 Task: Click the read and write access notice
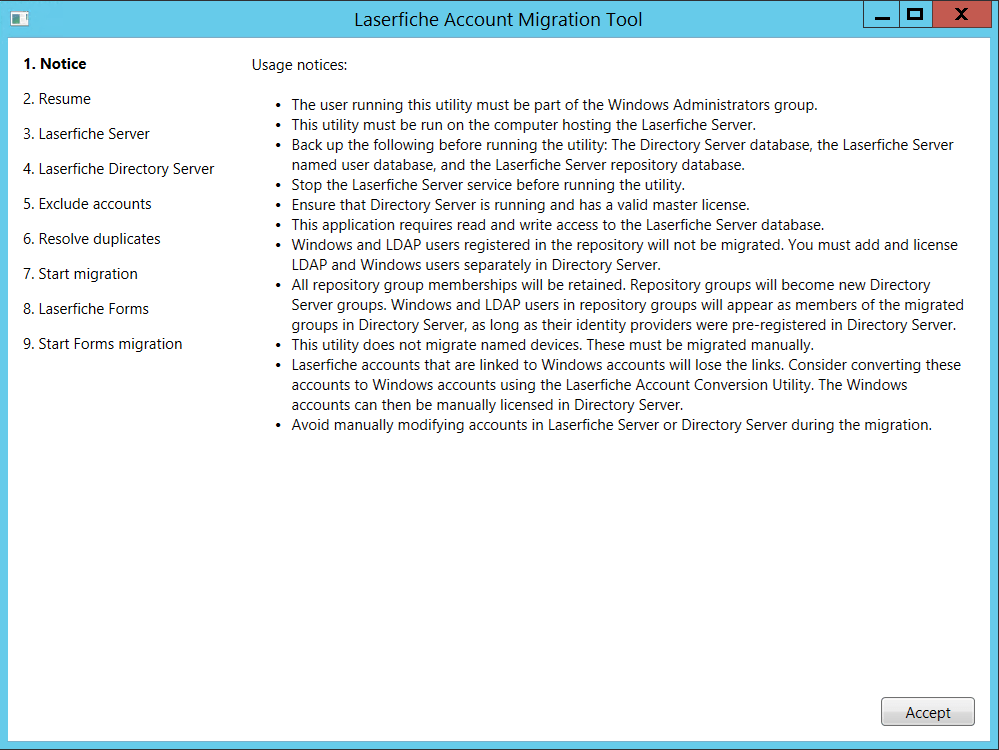(x=557, y=225)
